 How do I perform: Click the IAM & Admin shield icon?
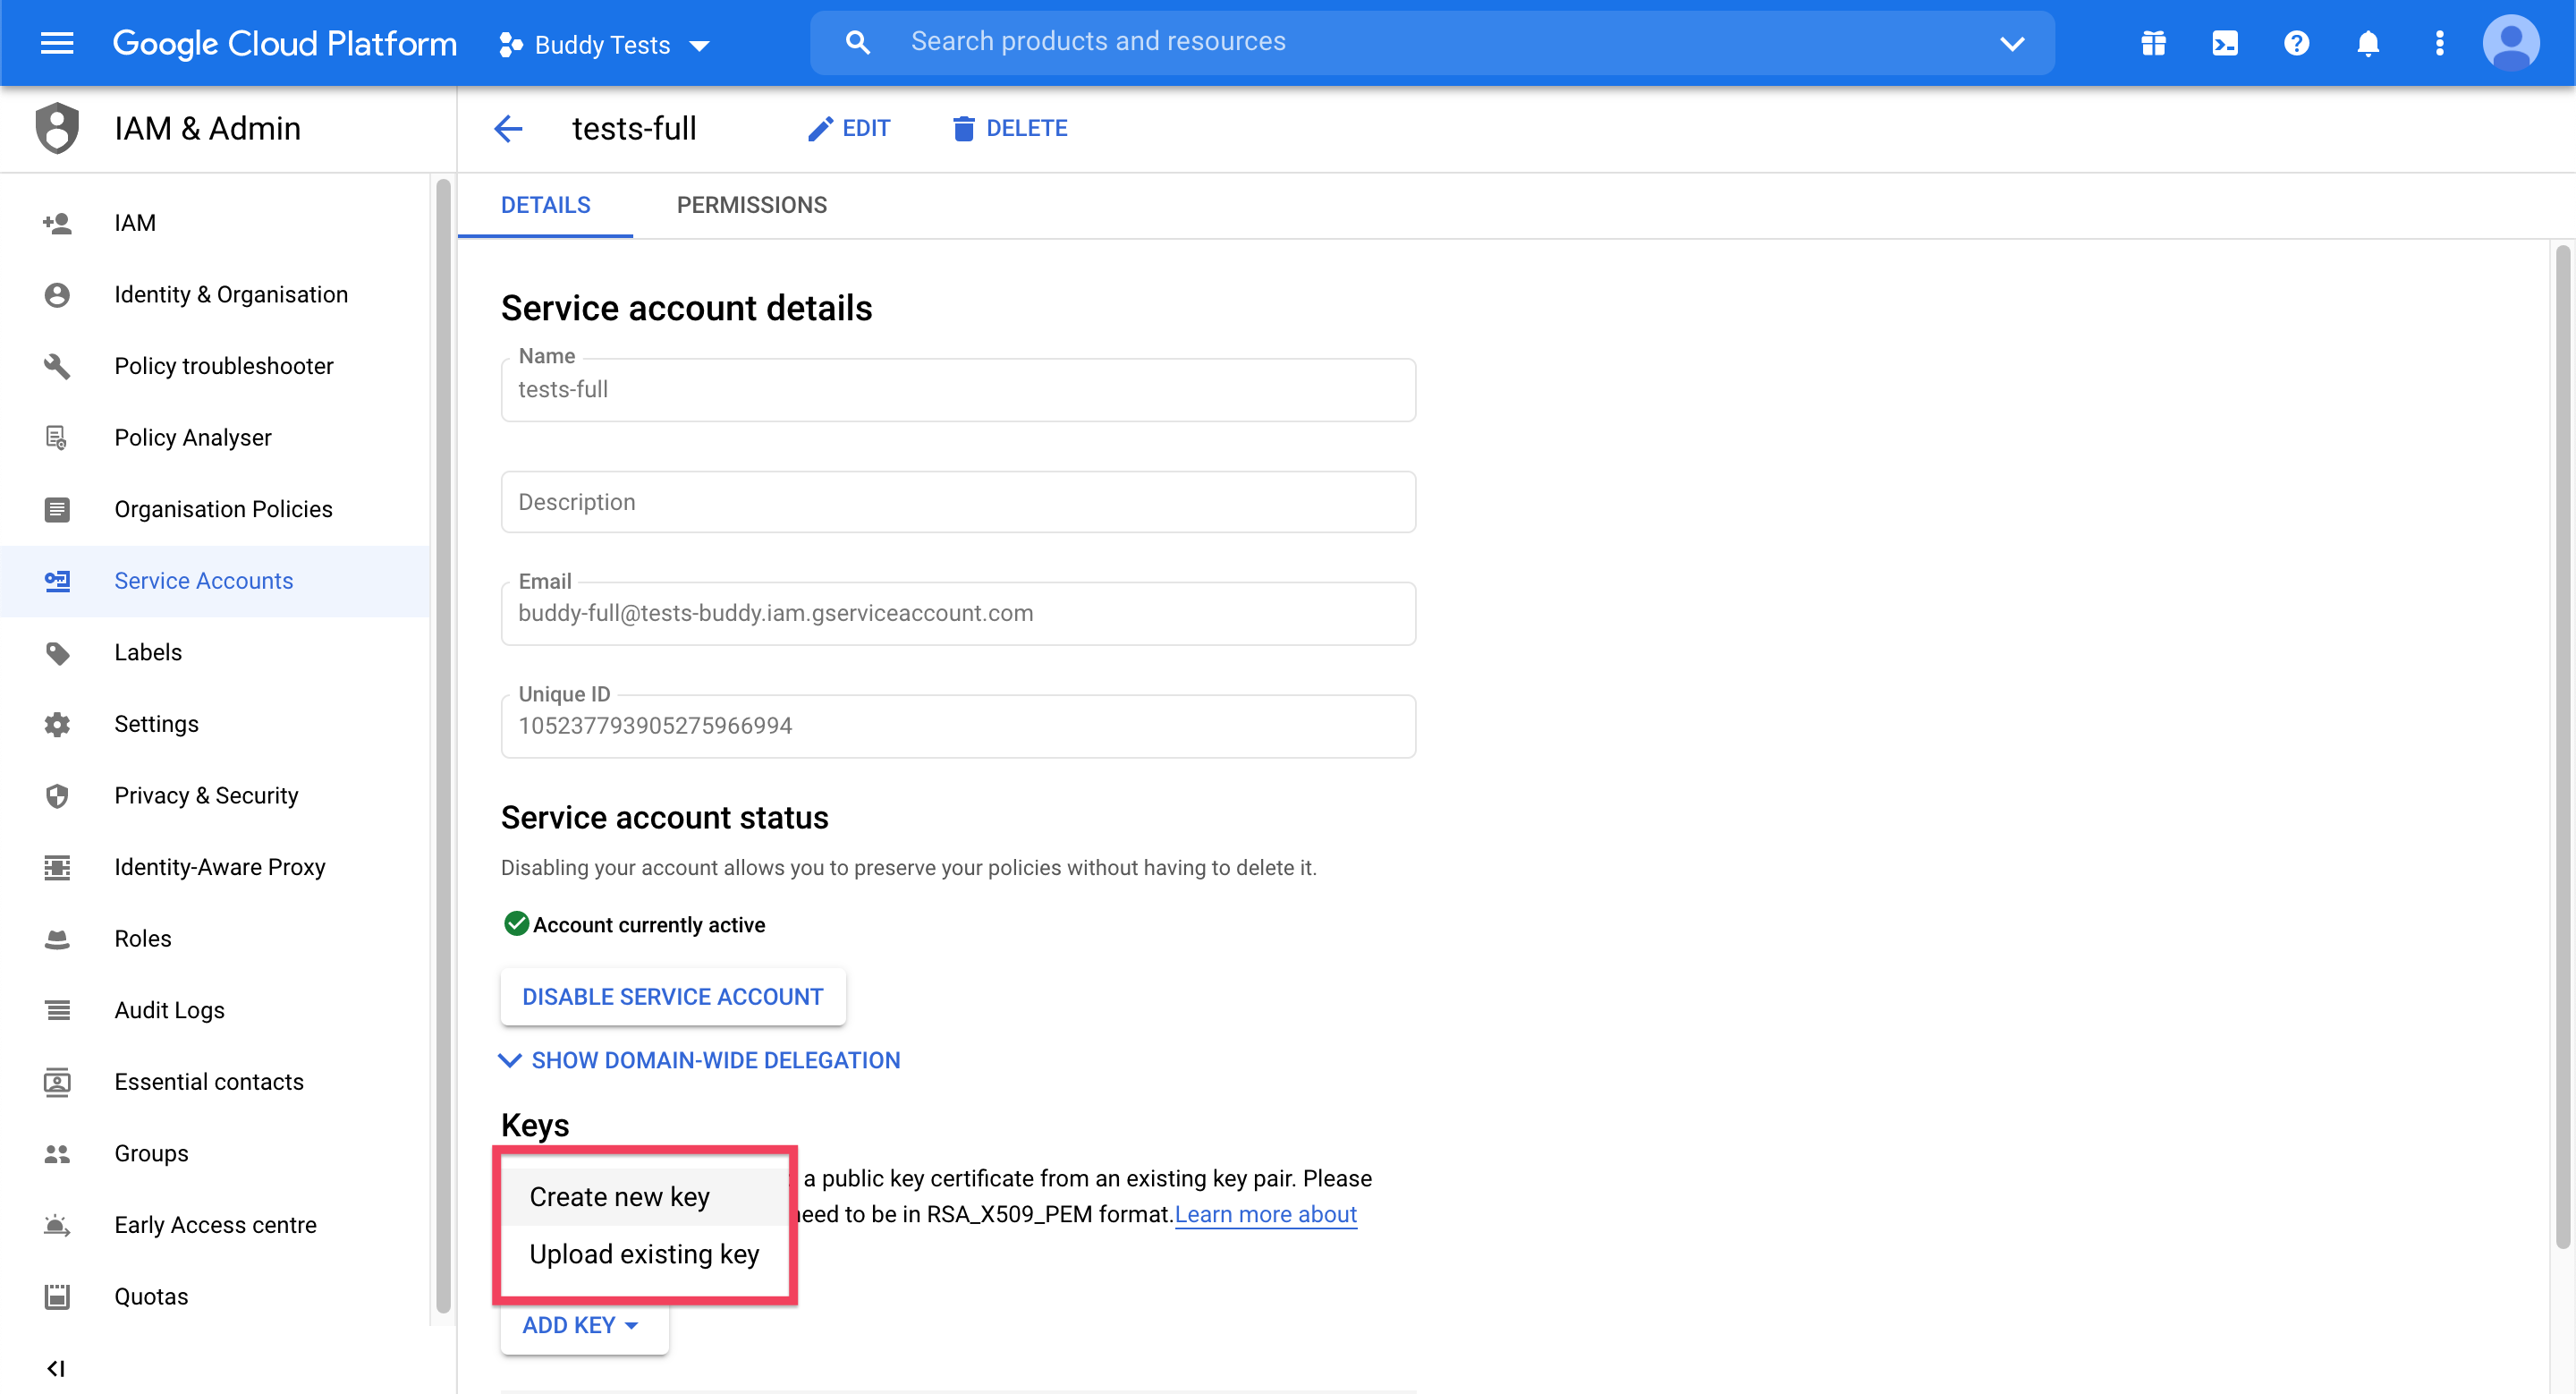(57, 128)
